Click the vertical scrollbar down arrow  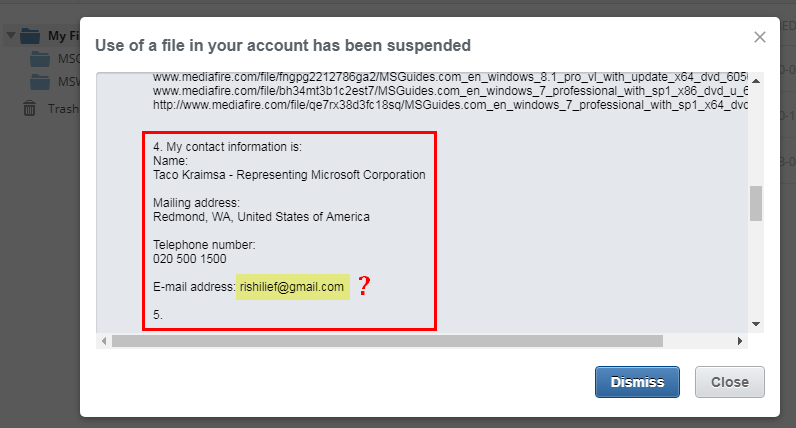(x=756, y=324)
